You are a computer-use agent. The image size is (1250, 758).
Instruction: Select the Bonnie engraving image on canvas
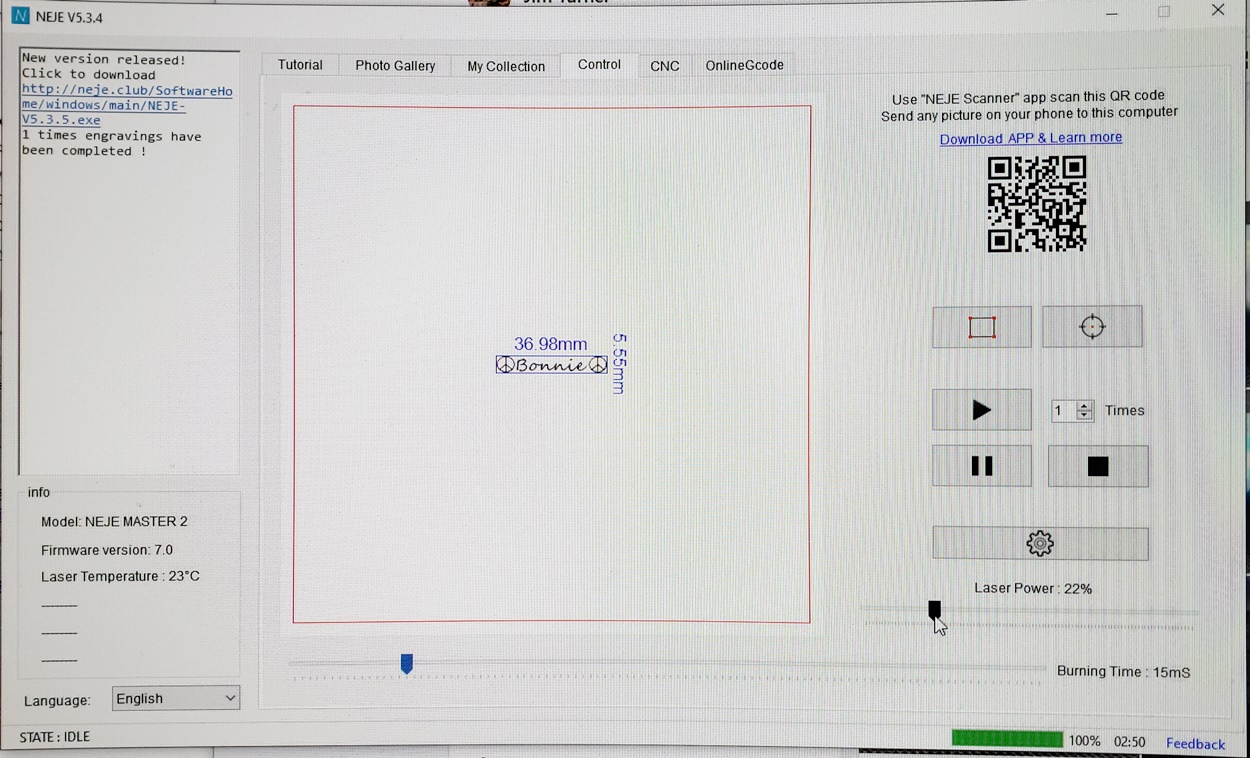tap(551, 366)
